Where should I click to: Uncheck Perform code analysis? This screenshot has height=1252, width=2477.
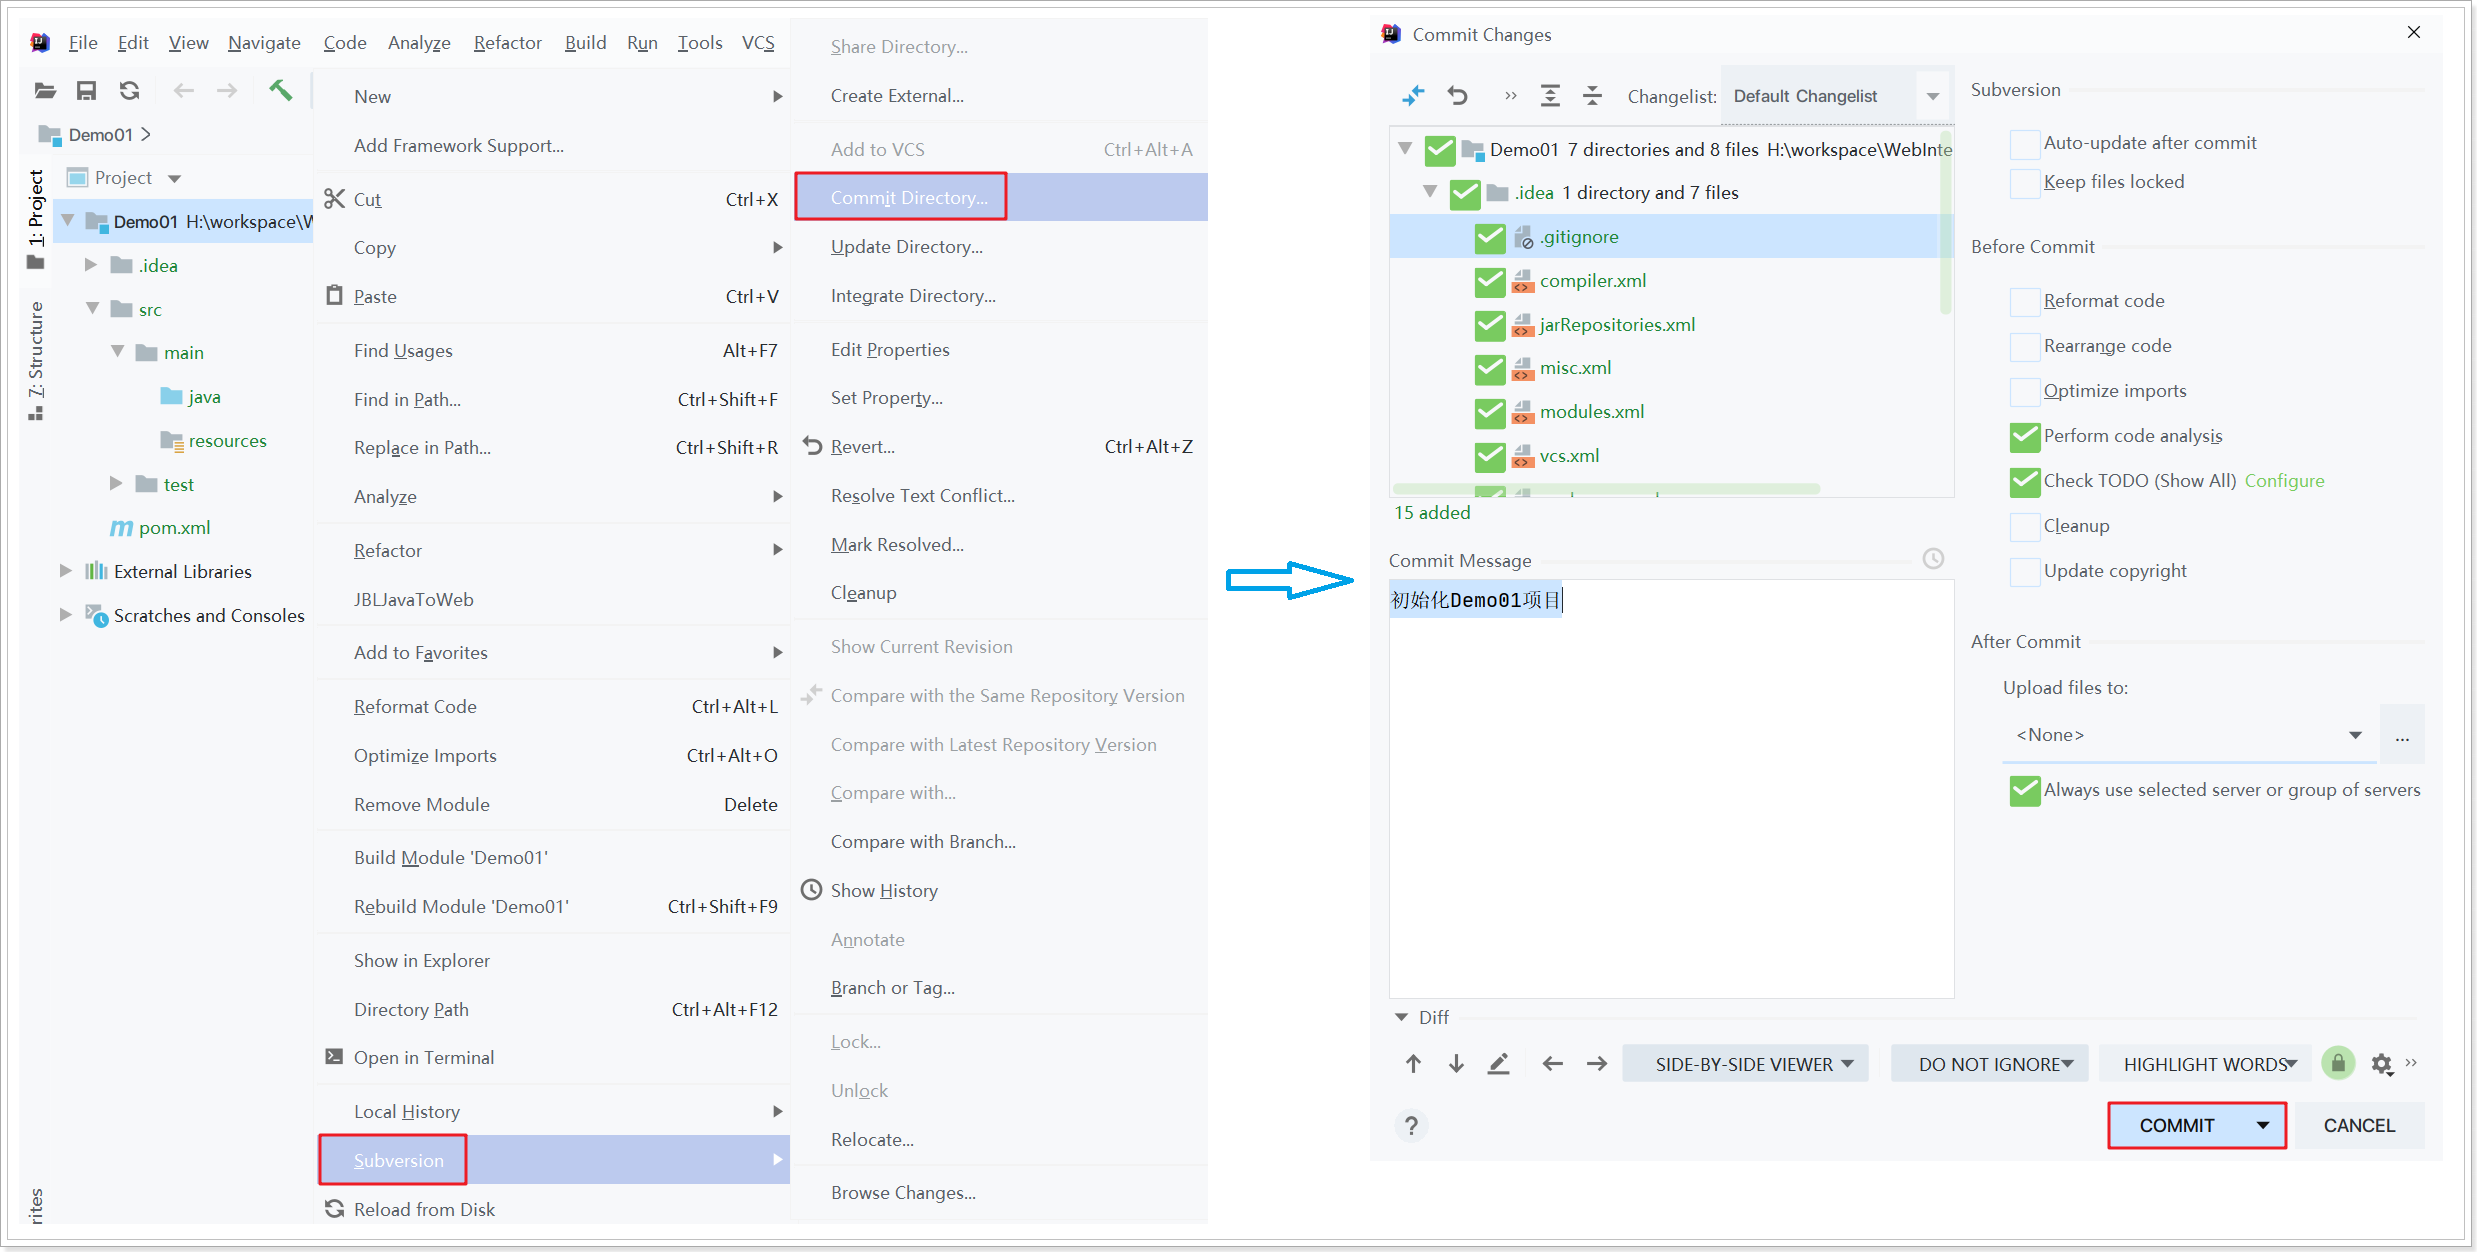[x=2025, y=436]
